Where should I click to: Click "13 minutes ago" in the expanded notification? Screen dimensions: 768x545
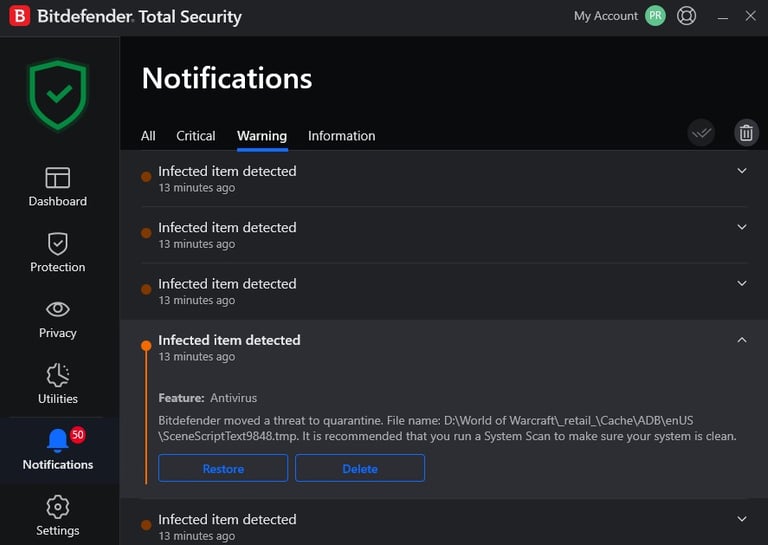(x=196, y=357)
